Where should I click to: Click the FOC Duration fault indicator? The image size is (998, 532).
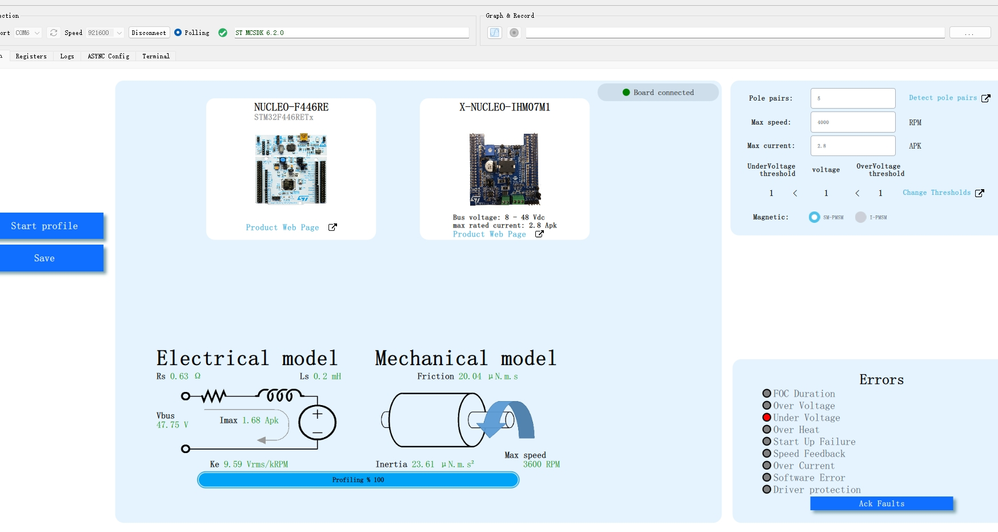click(x=766, y=394)
